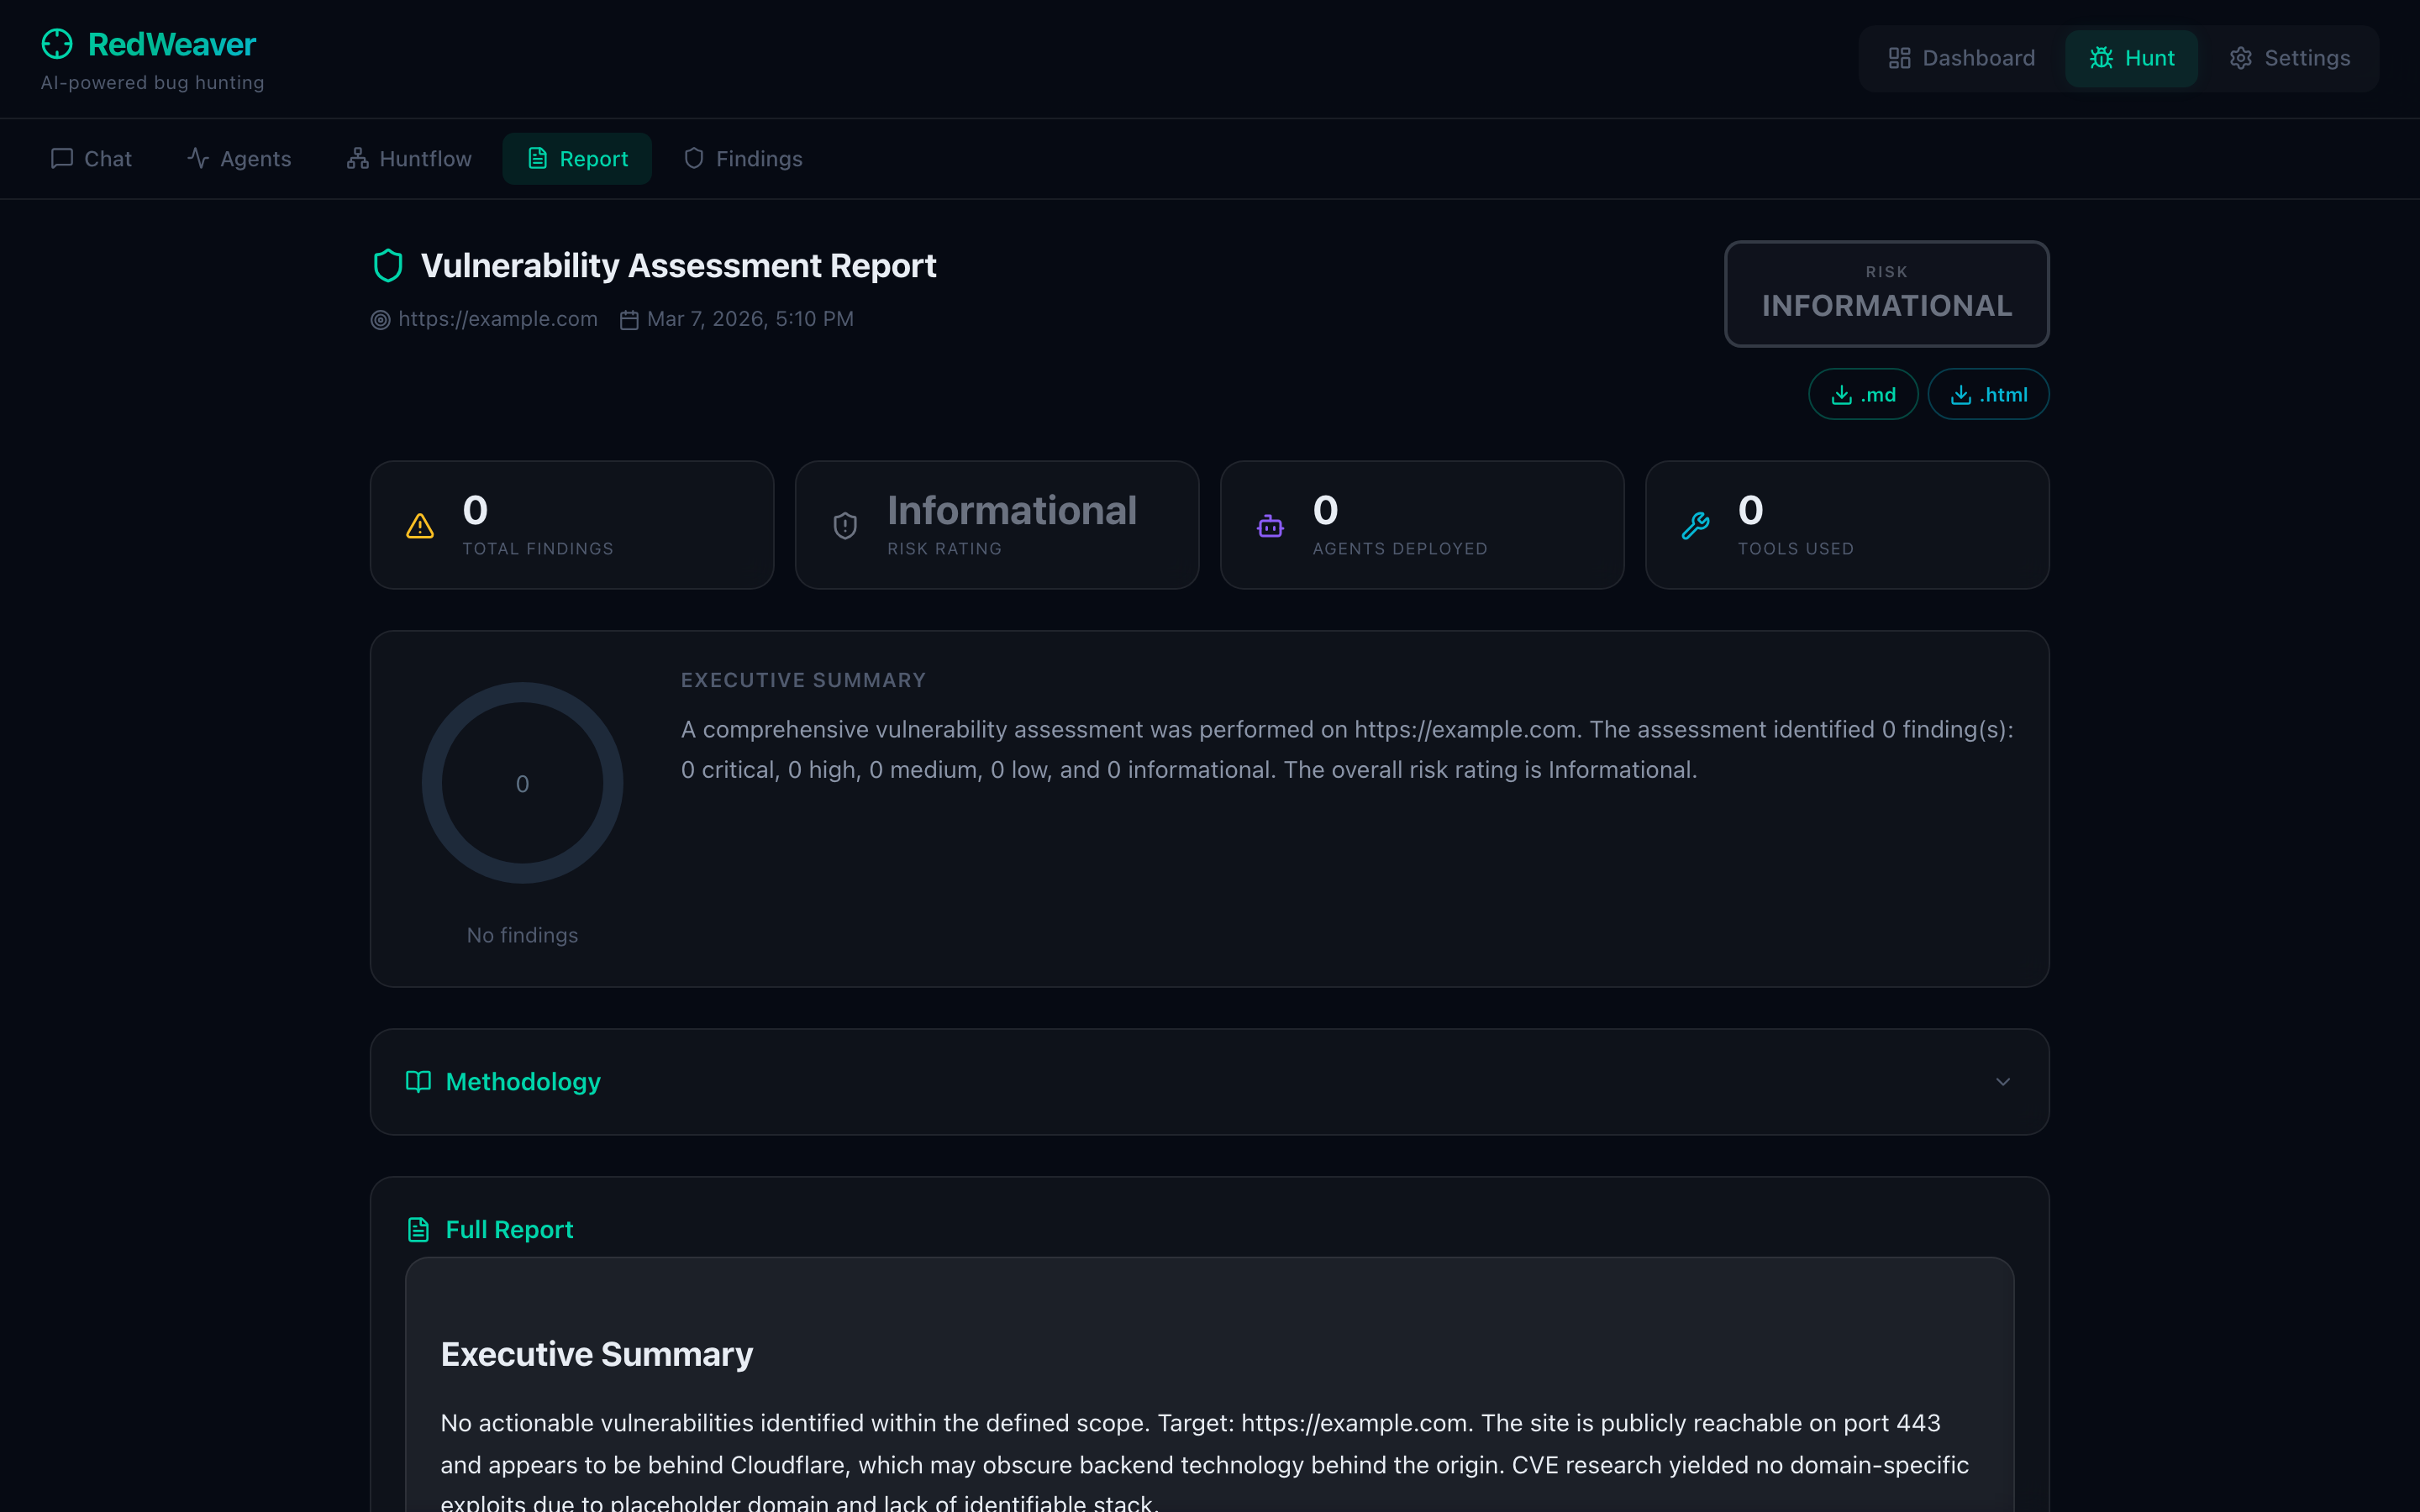Click the wrench Tools Used icon

pos(1695,526)
